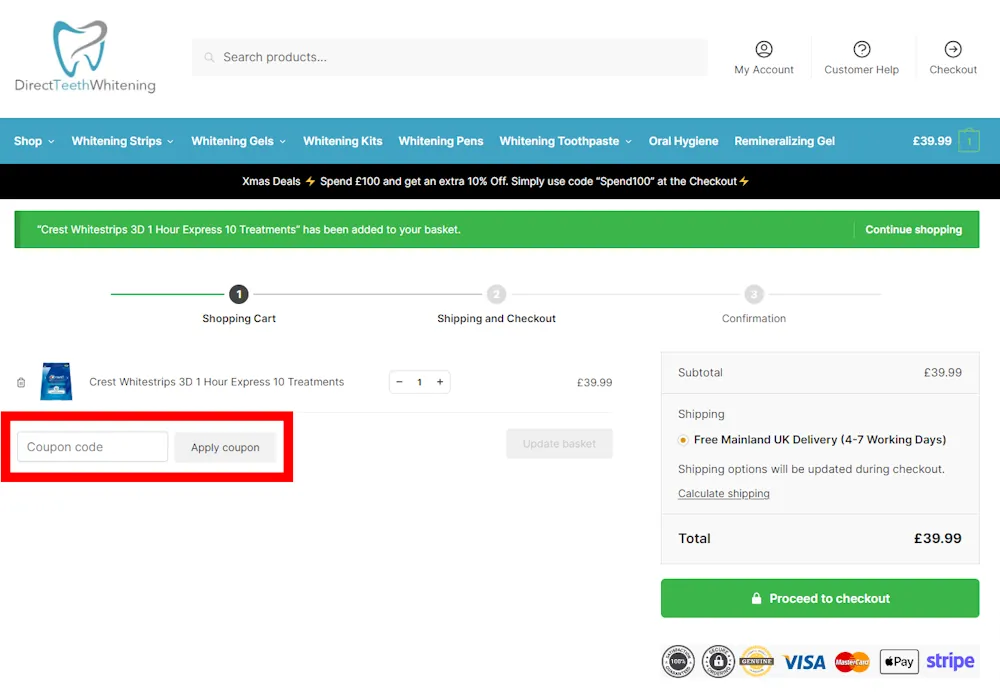Screen dimensions: 1000x700
Task: Decrease quantity with minus button
Action: click(399, 382)
